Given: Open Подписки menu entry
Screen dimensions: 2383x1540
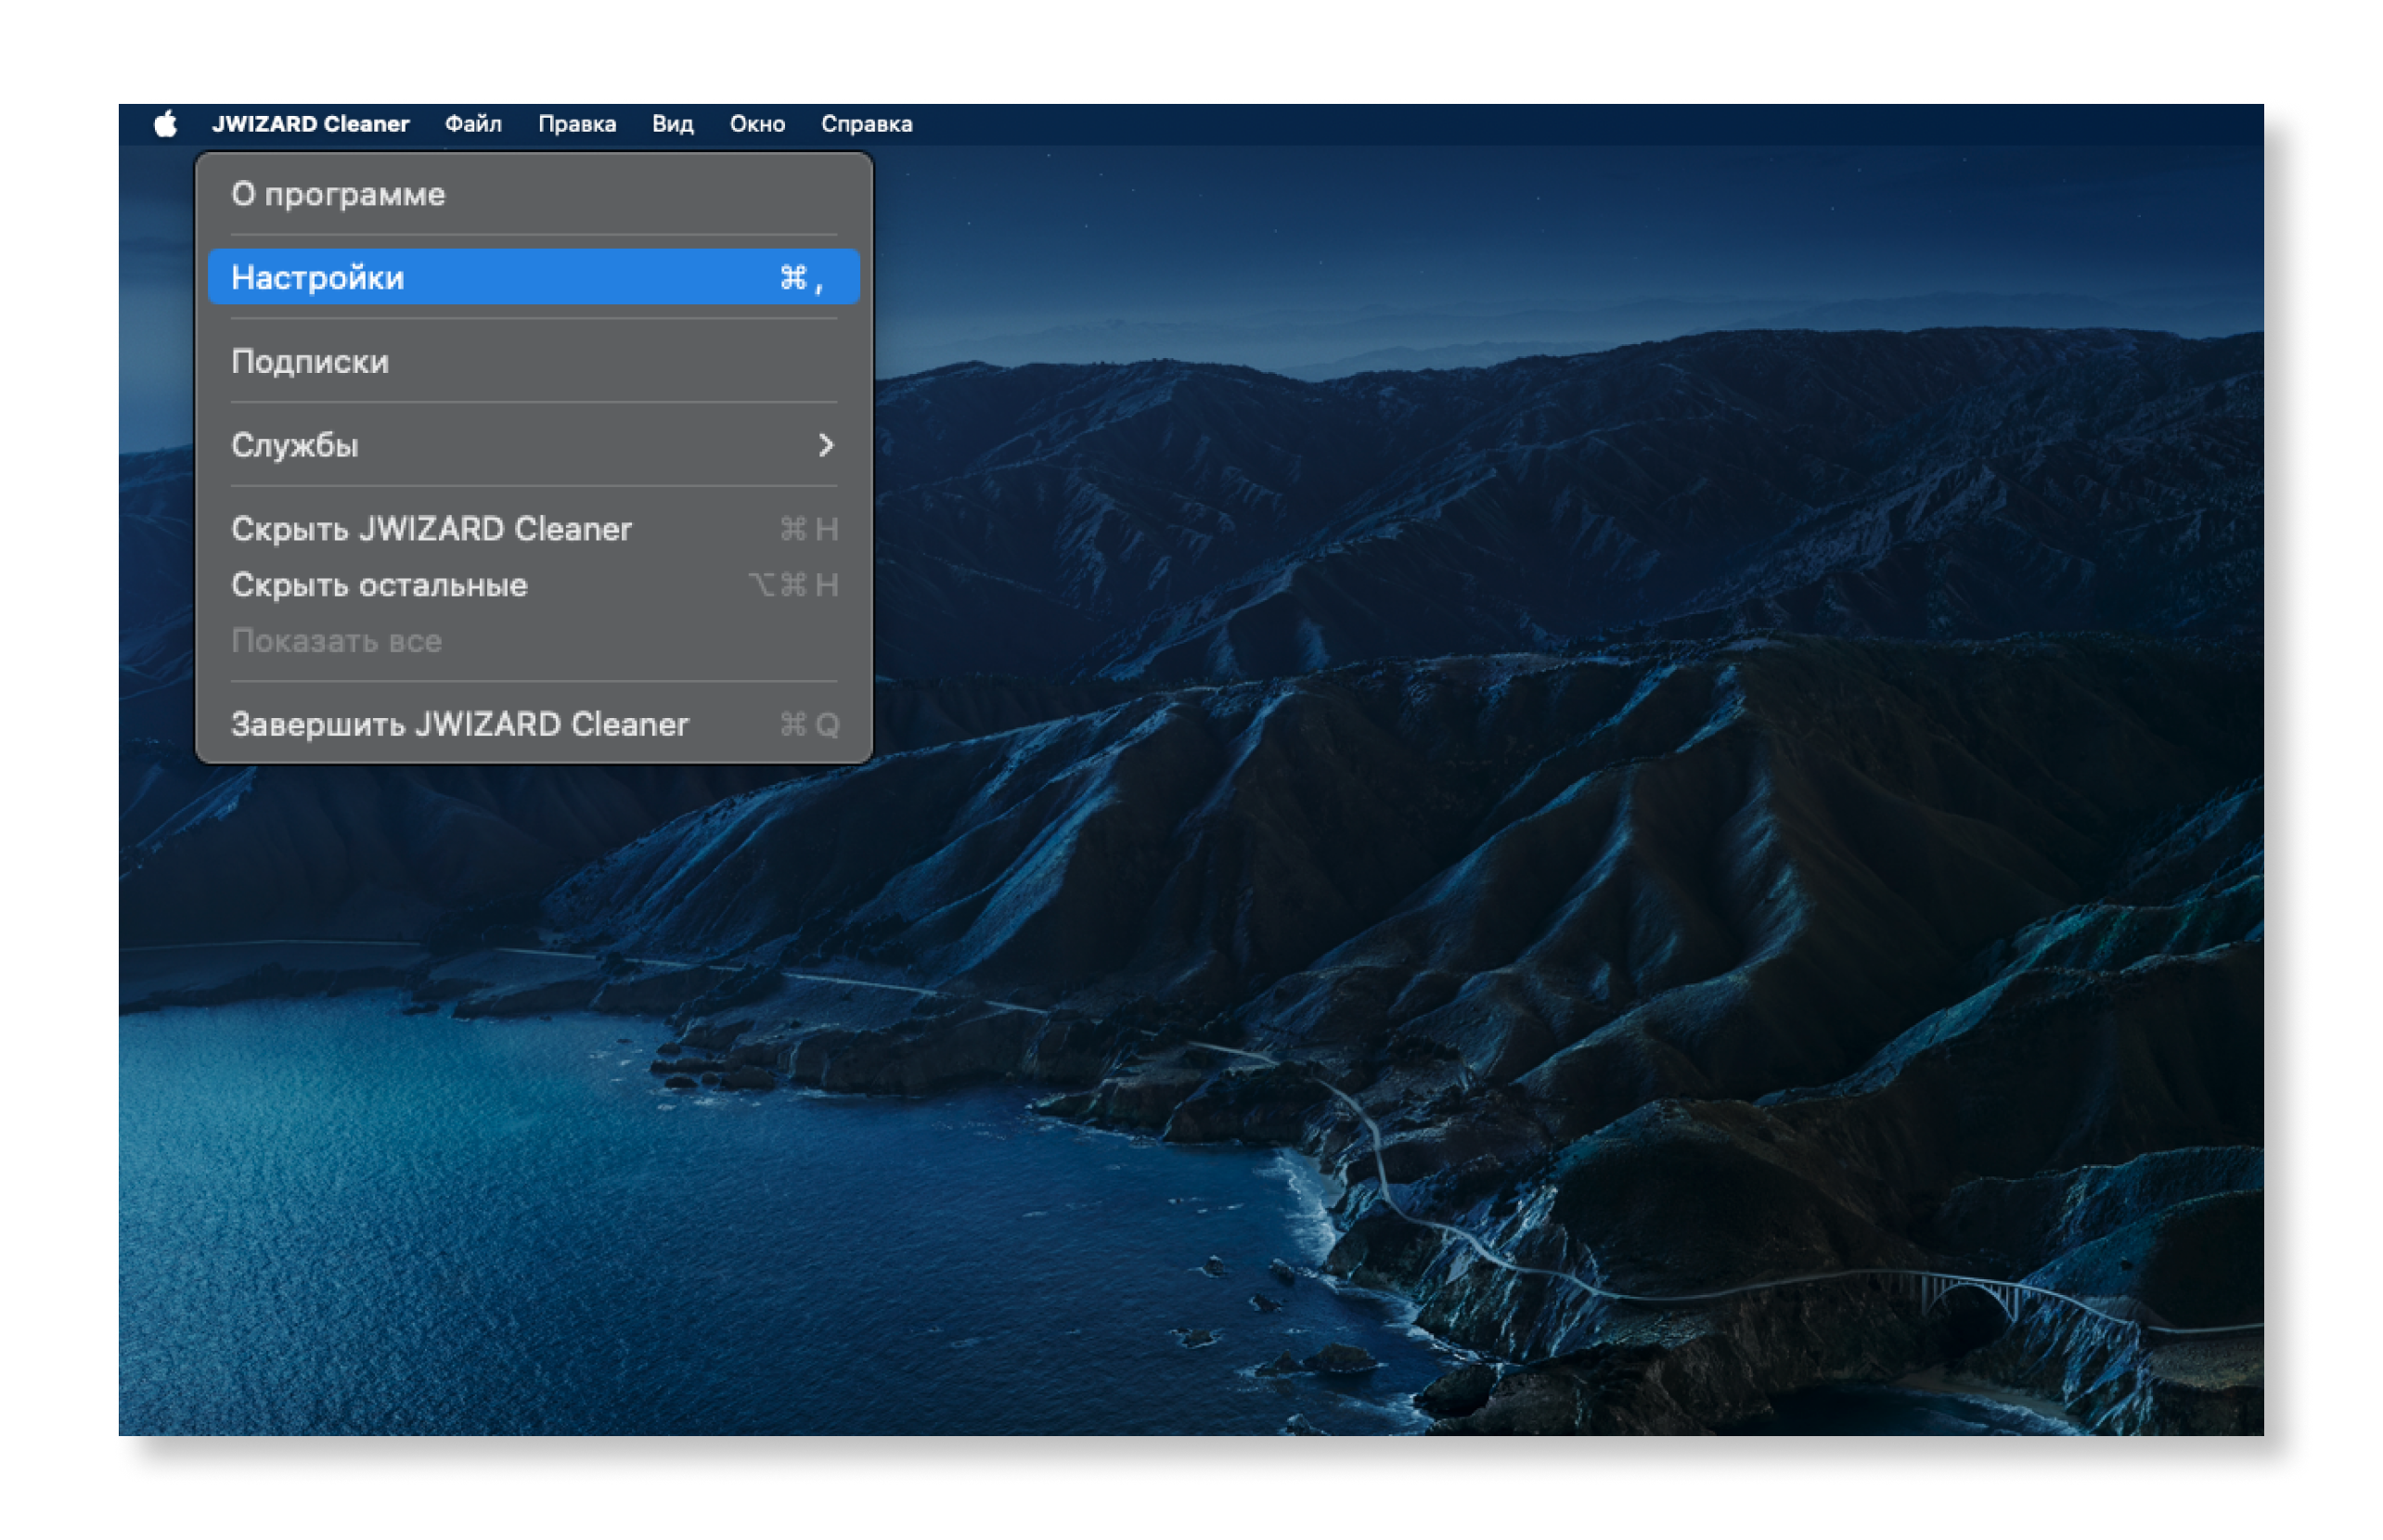Looking at the screenshot, I should [533, 361].
